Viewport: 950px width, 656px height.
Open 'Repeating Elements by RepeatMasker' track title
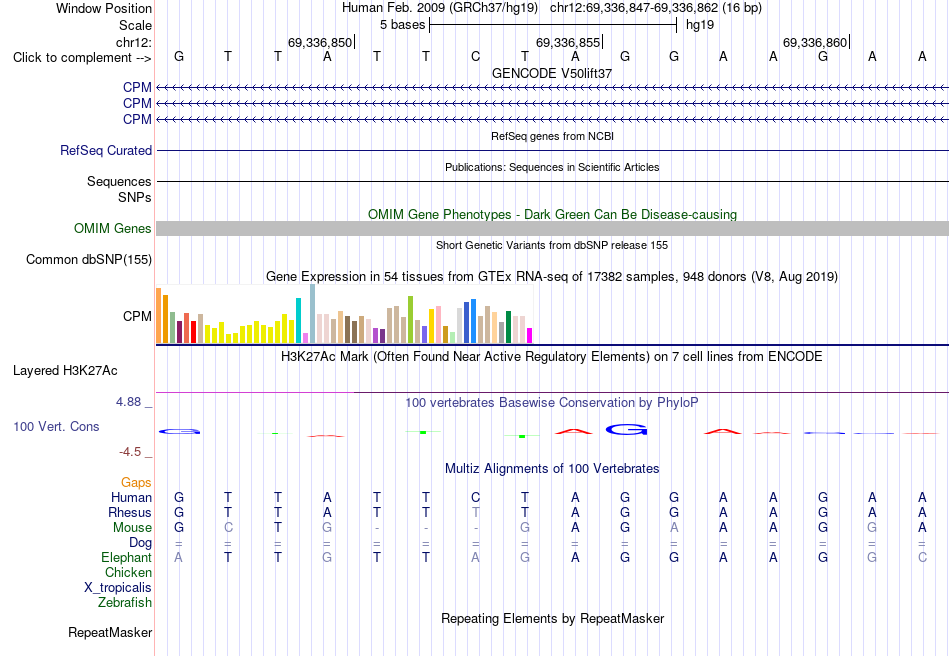(x=552, y=619)
